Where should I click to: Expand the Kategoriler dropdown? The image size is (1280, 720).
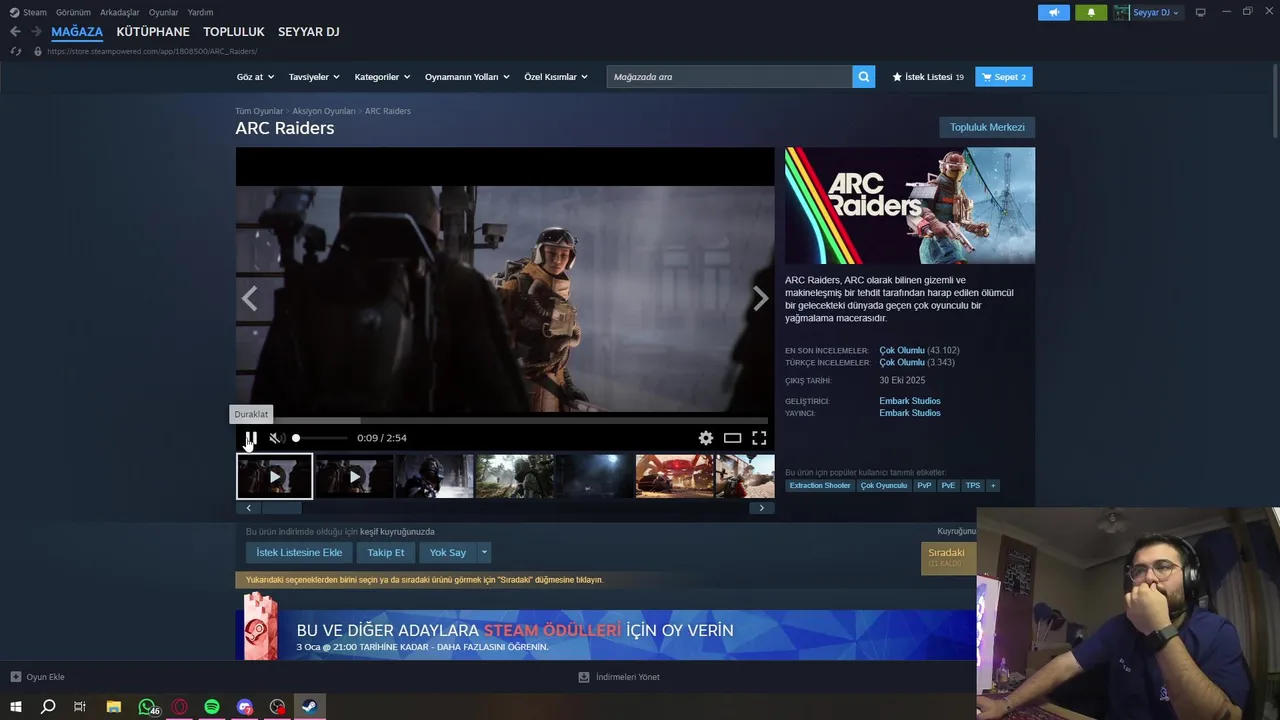tap(382, 77)
